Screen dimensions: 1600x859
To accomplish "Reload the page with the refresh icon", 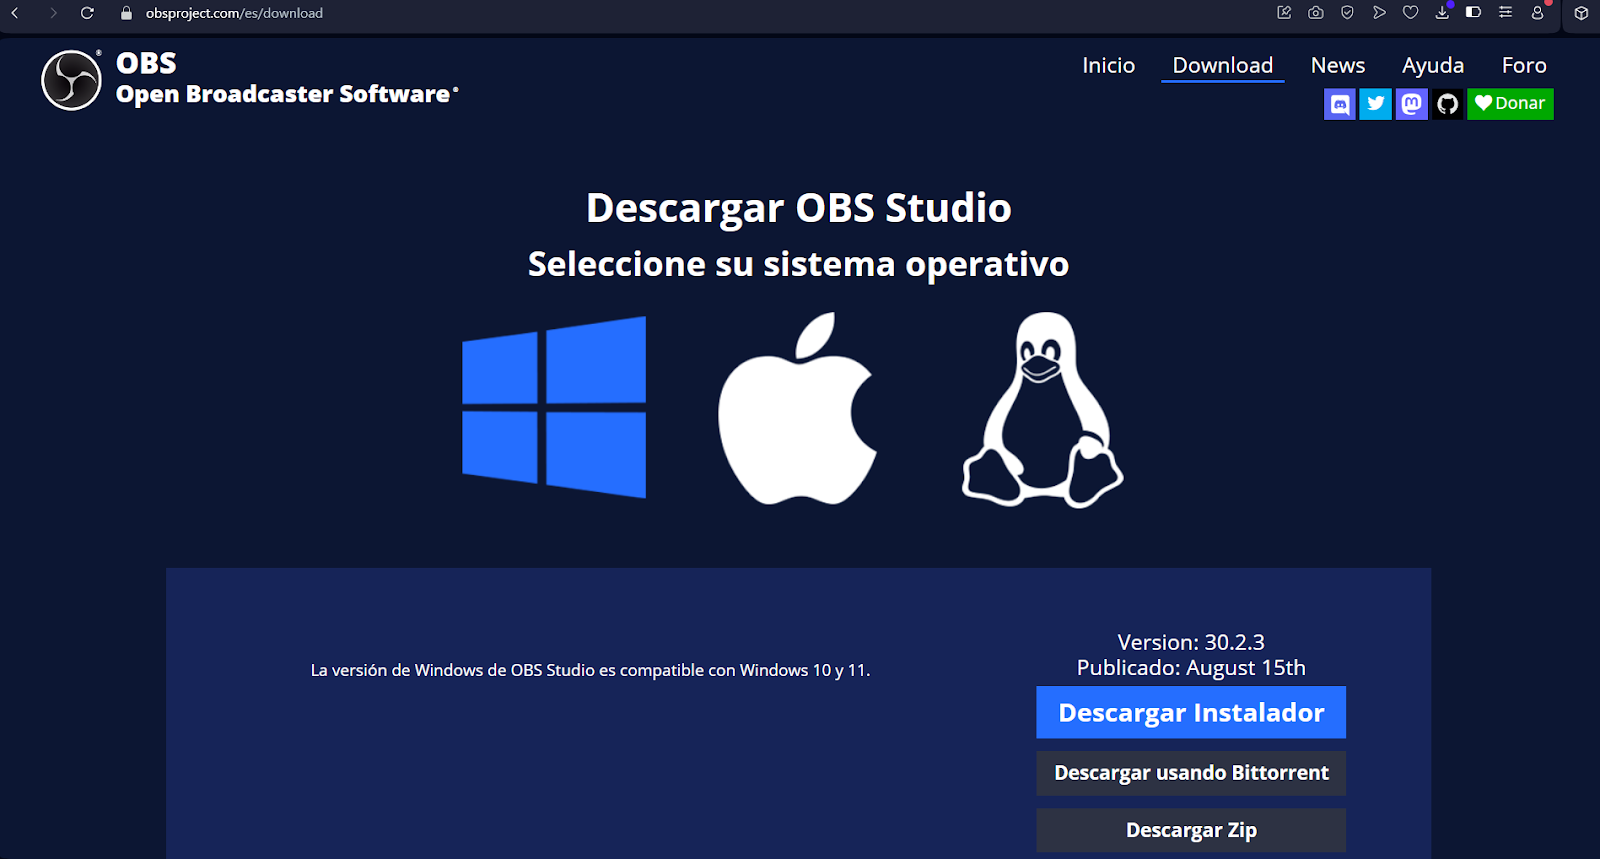I will pos(87,13).
